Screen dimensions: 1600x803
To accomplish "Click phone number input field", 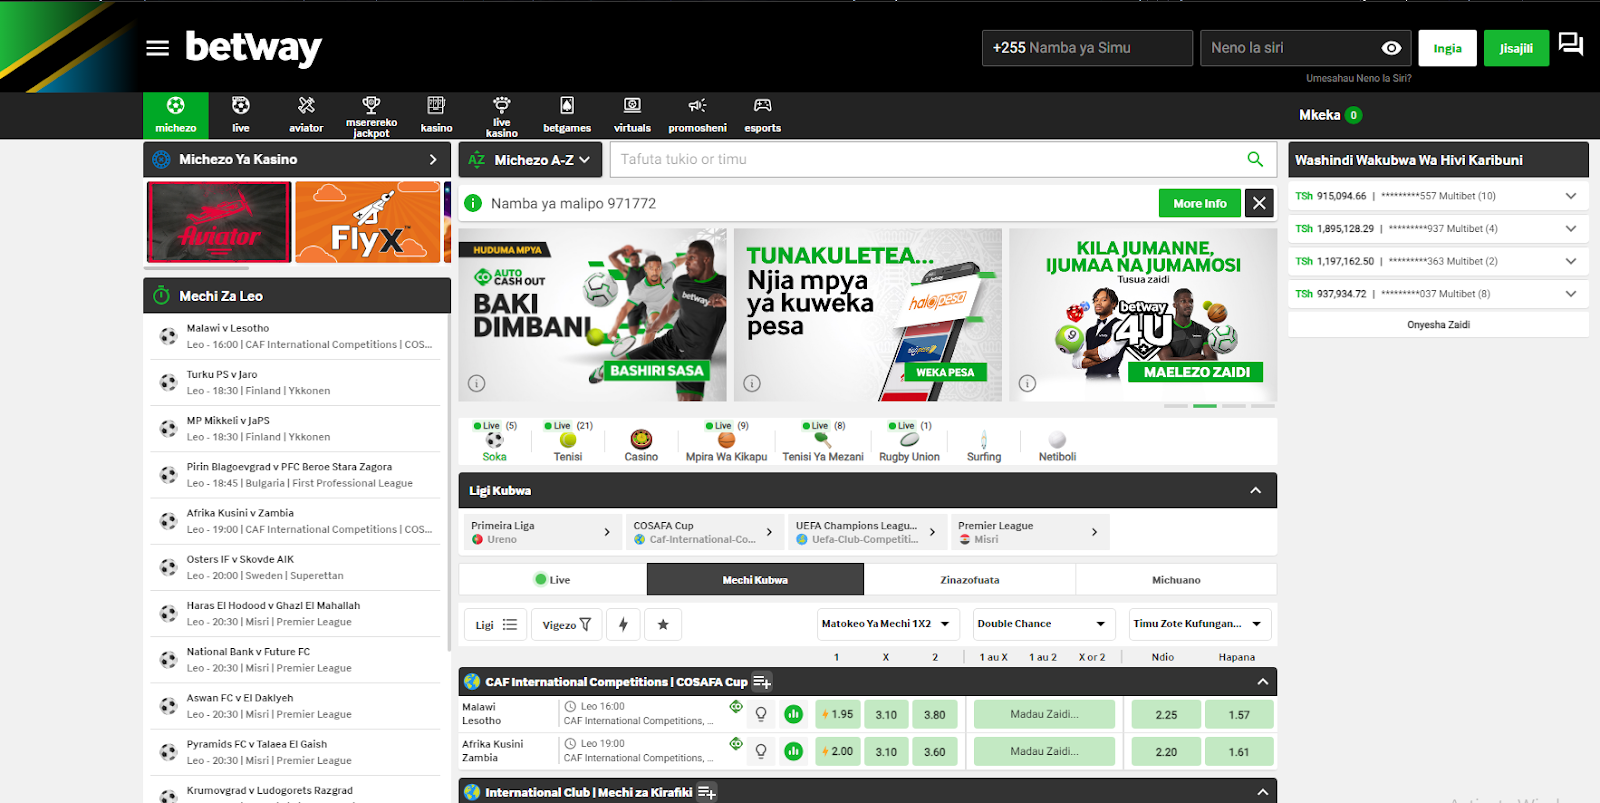I will (1087, 48).
